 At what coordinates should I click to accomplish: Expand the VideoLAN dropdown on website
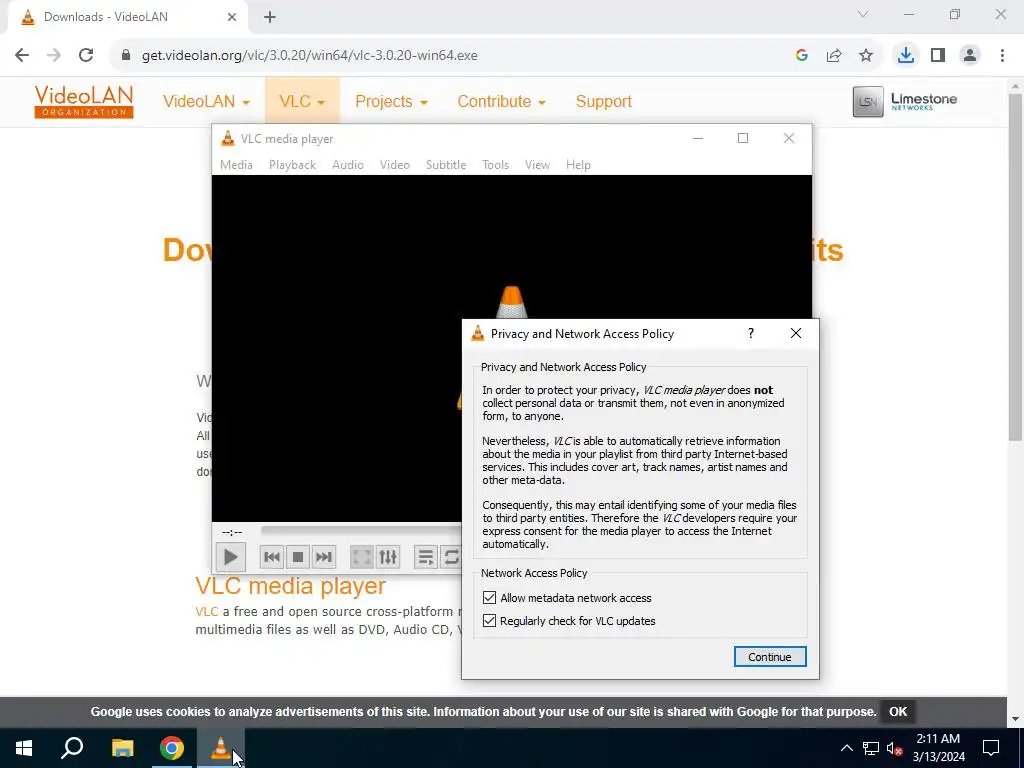coord(206,102)
